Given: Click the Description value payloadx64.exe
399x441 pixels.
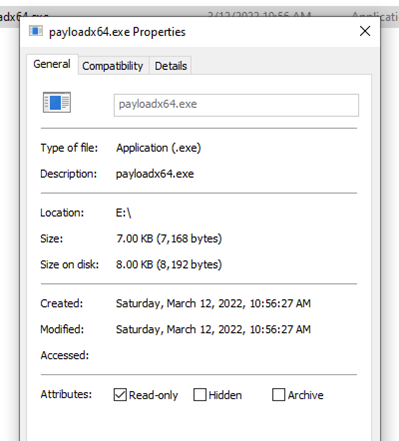Looking at the screenshot, I should [155, 174].
